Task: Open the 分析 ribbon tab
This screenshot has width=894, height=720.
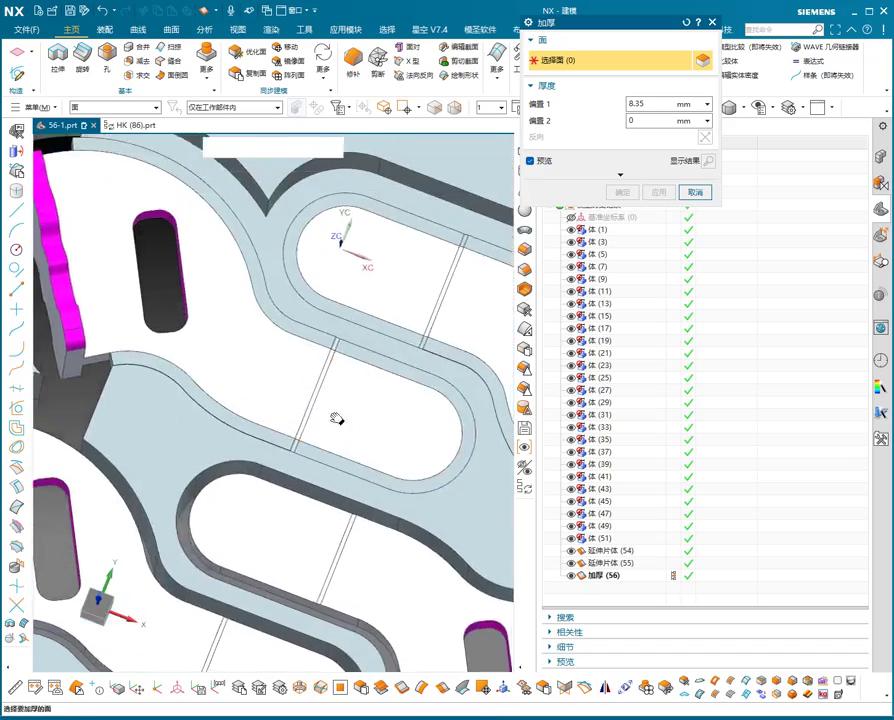Action: 204,30
